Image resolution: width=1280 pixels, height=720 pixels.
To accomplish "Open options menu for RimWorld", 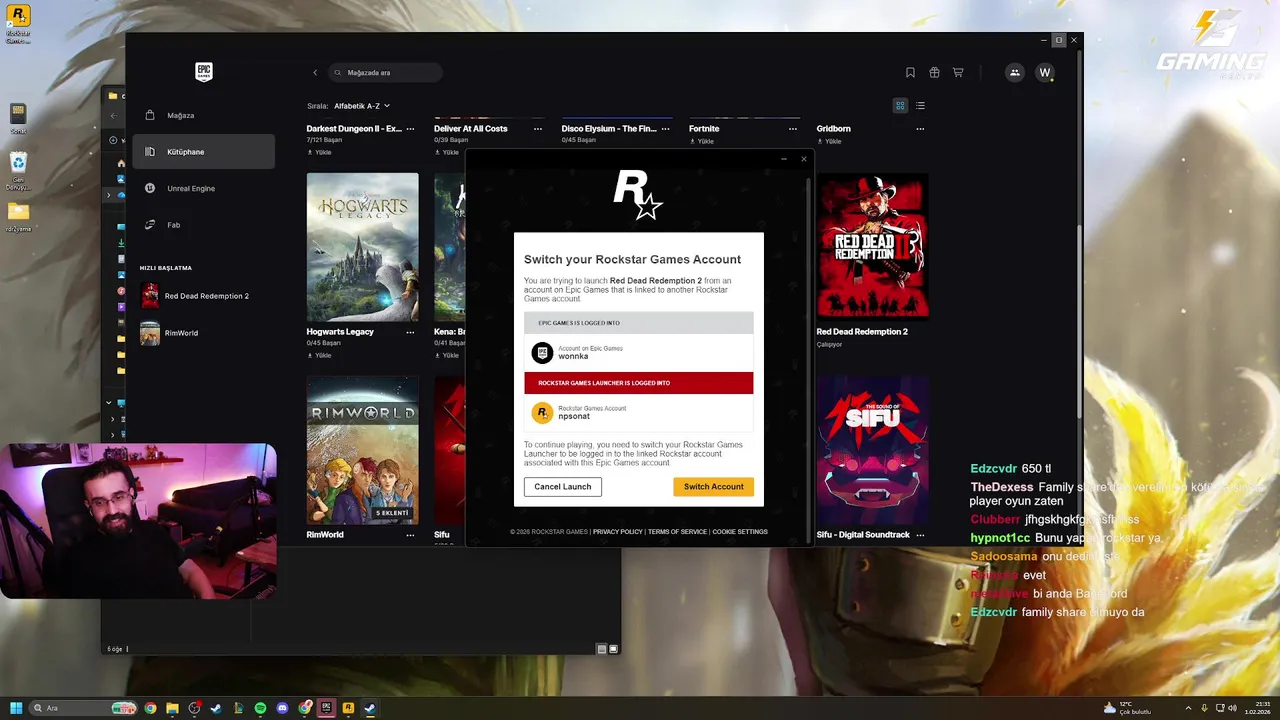I will 410,535.
